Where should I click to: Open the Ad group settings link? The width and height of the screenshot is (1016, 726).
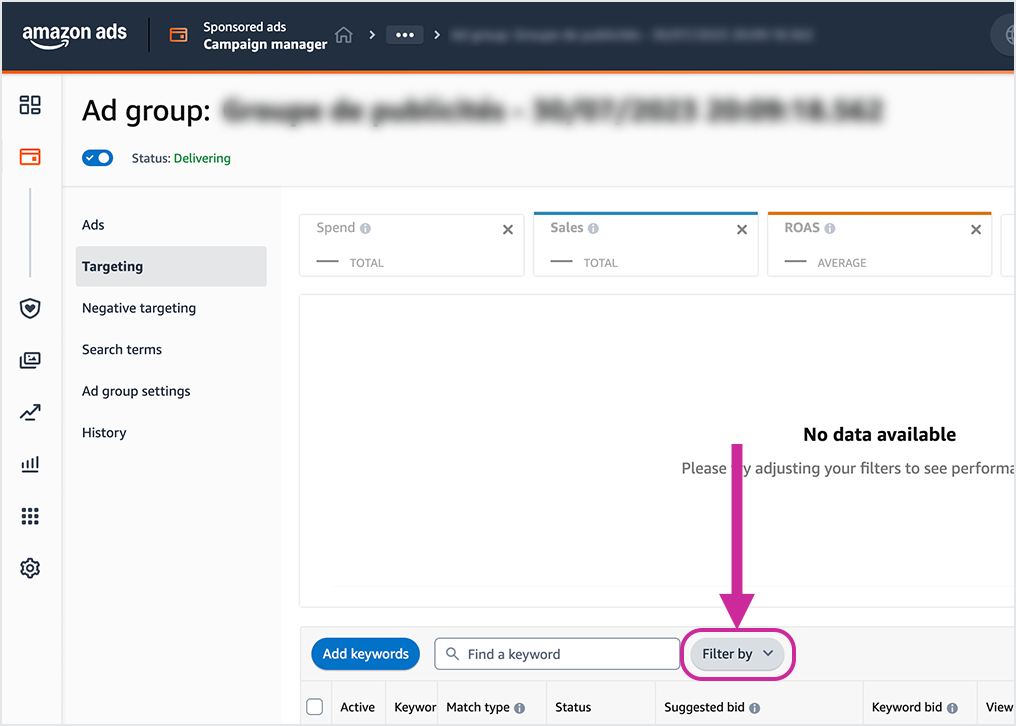tap(136, 391)
